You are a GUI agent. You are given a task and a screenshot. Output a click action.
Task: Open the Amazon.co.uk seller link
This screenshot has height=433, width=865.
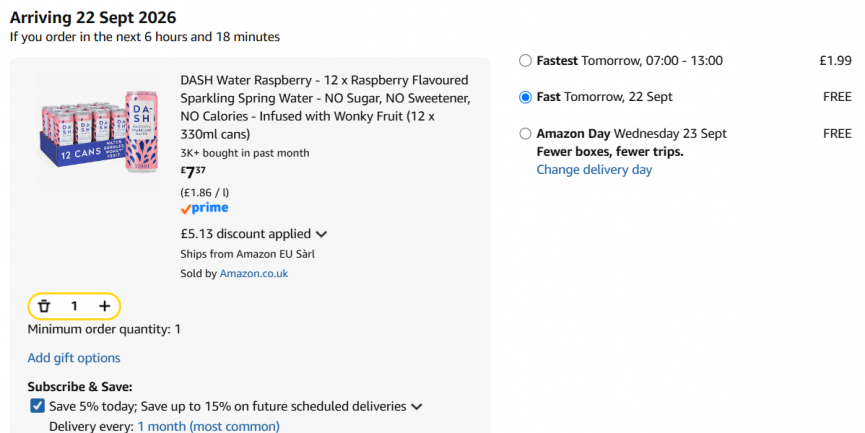coord(254,274)
